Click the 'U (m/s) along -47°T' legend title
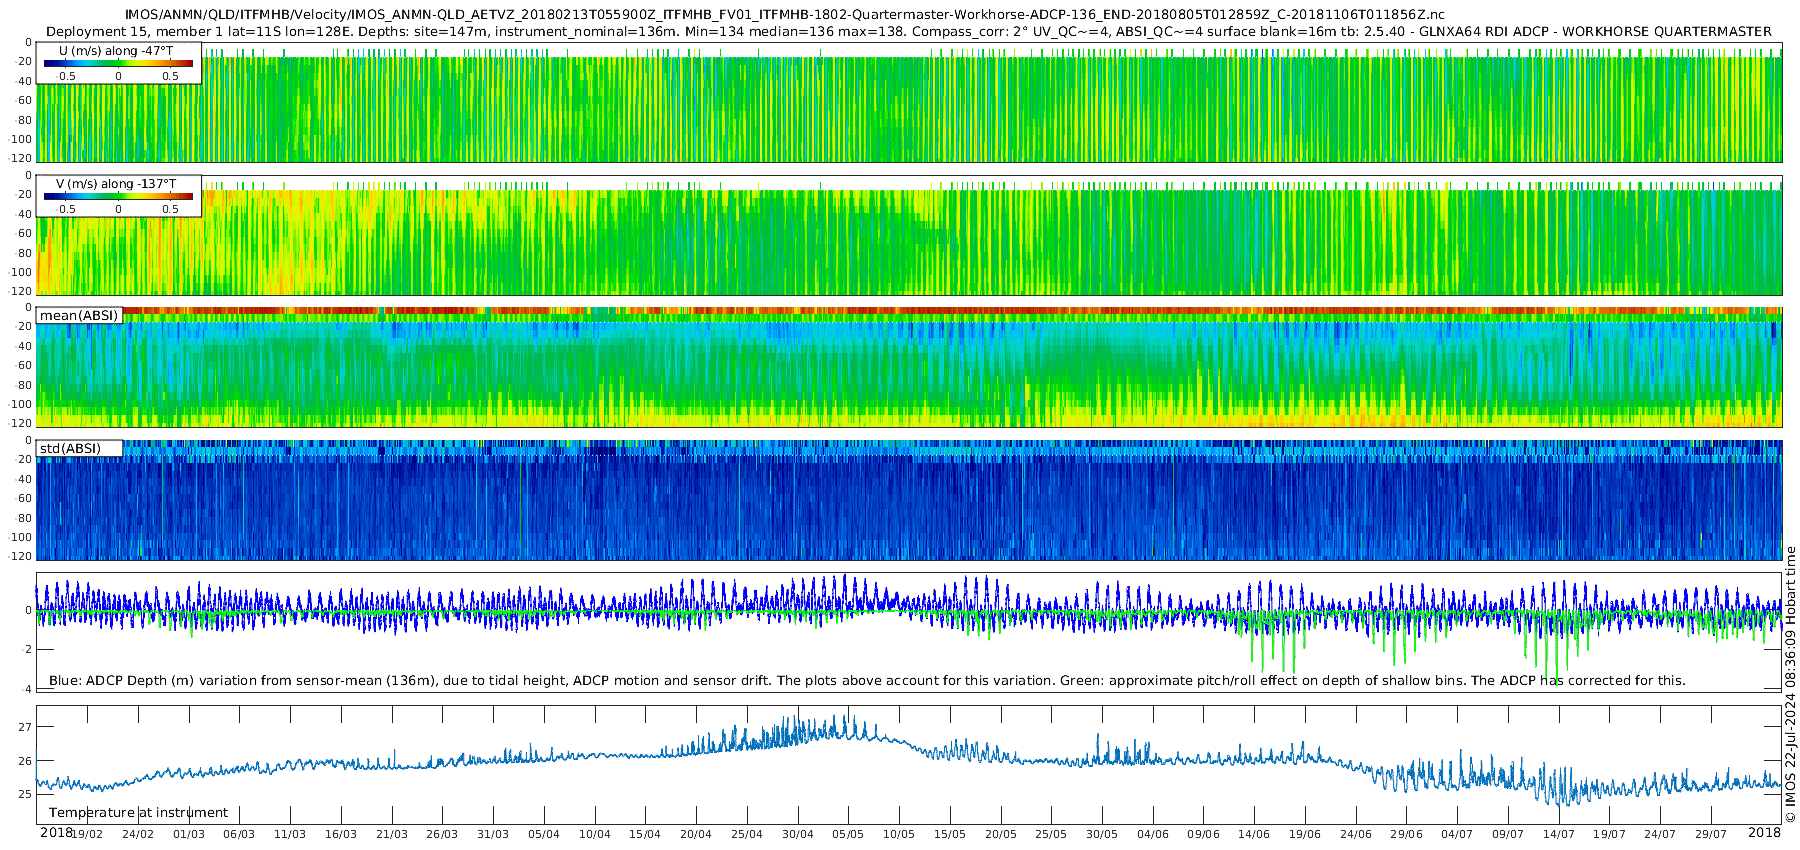1800x850 pixels. point(116,50)
